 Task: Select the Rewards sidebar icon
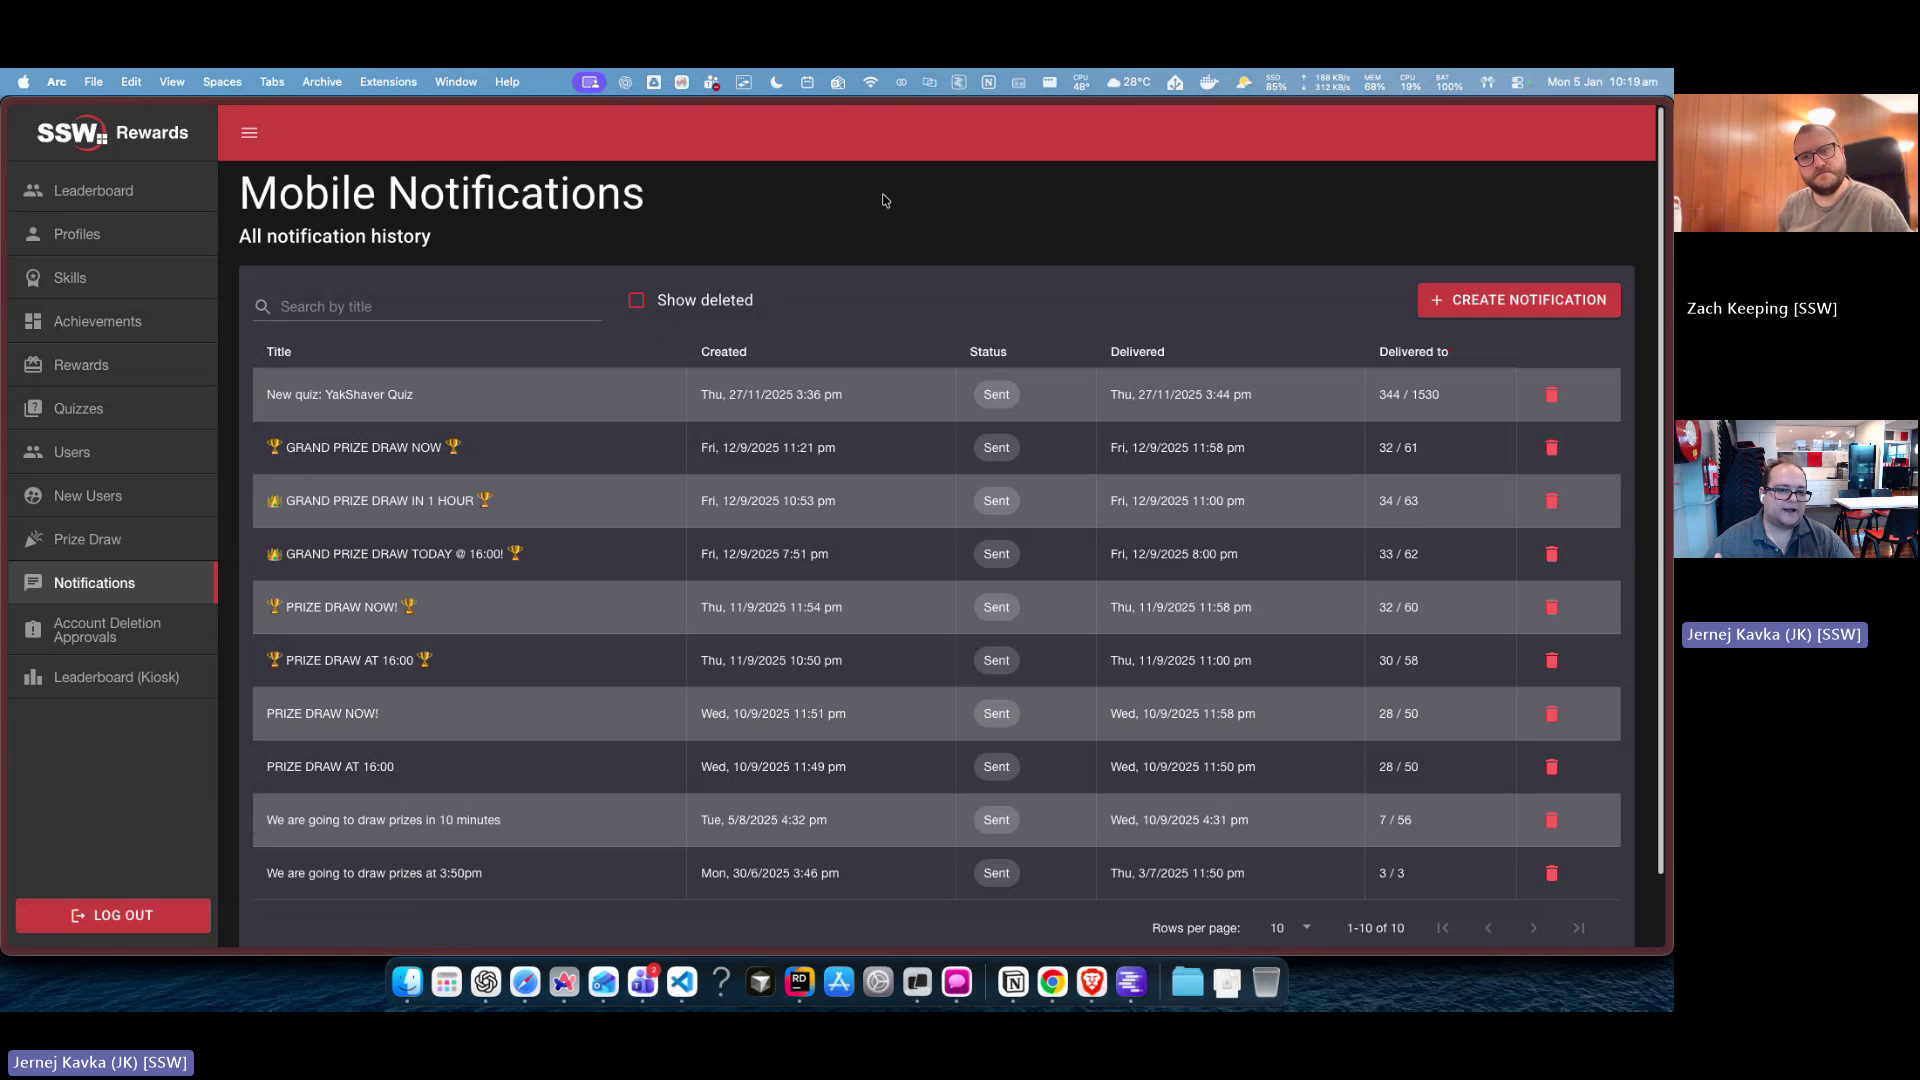(x=81, y=364)
